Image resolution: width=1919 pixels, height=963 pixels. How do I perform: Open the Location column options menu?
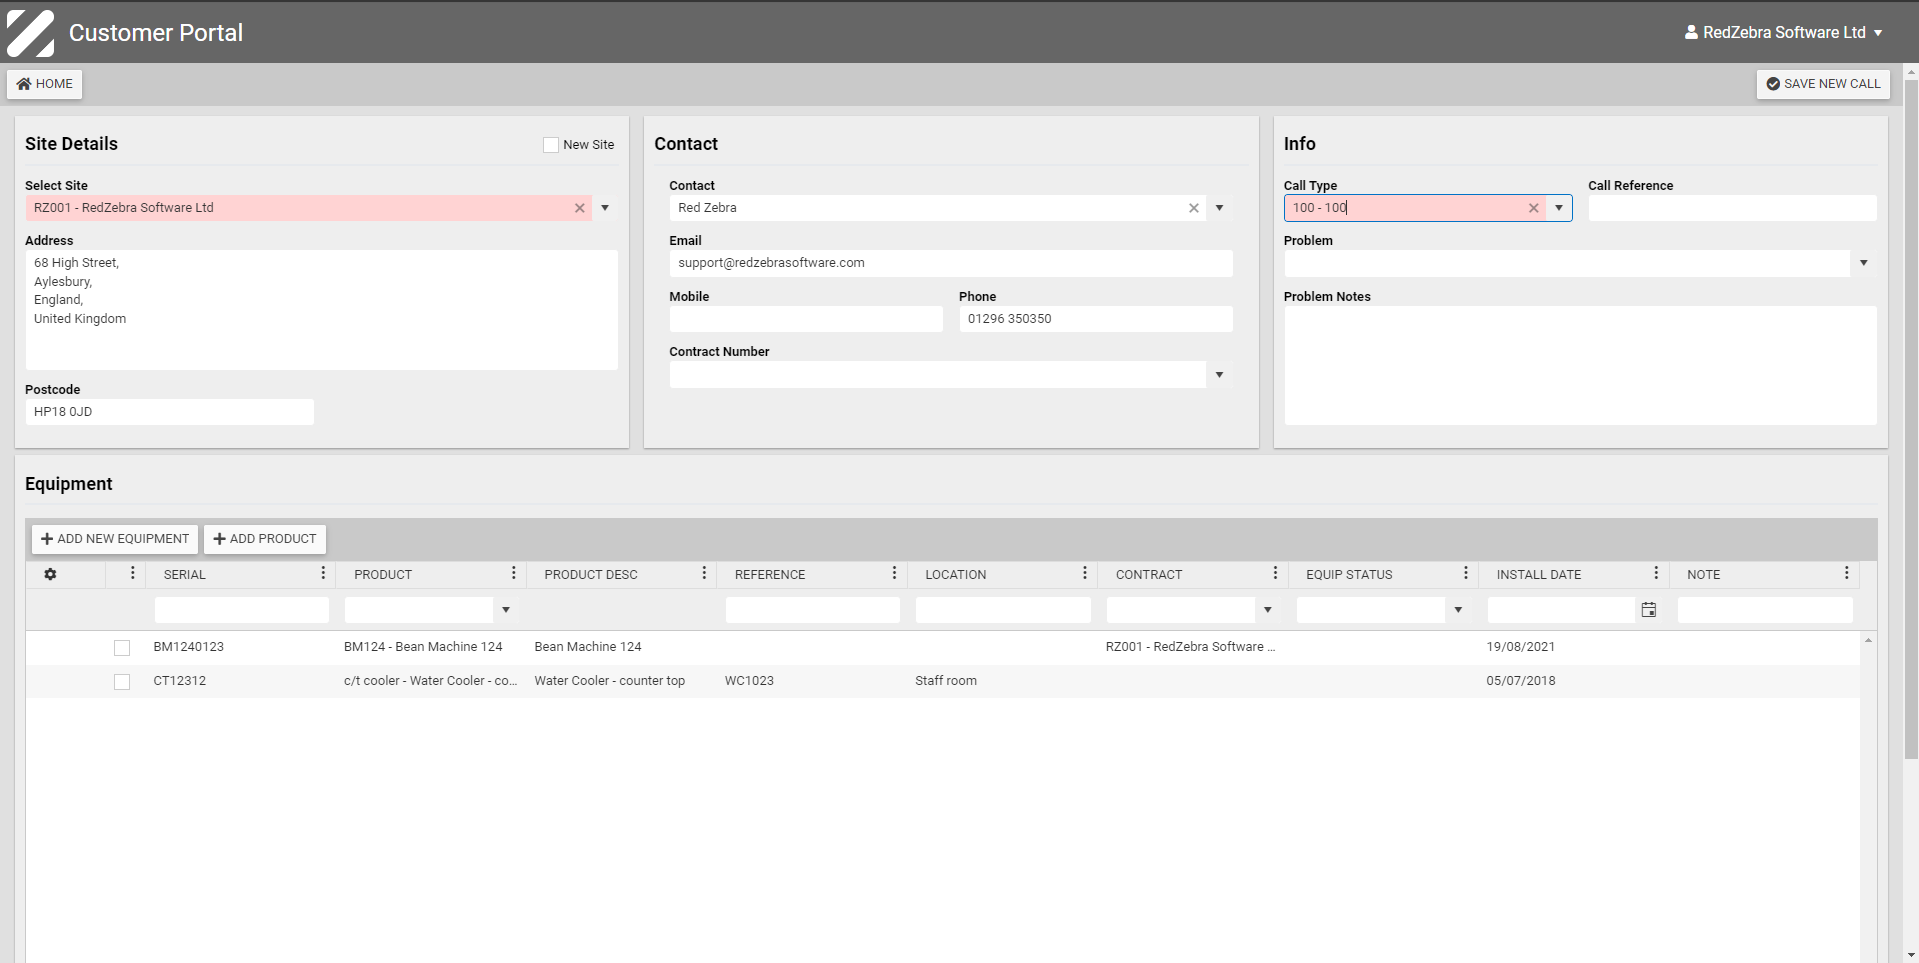point(1084,573)
